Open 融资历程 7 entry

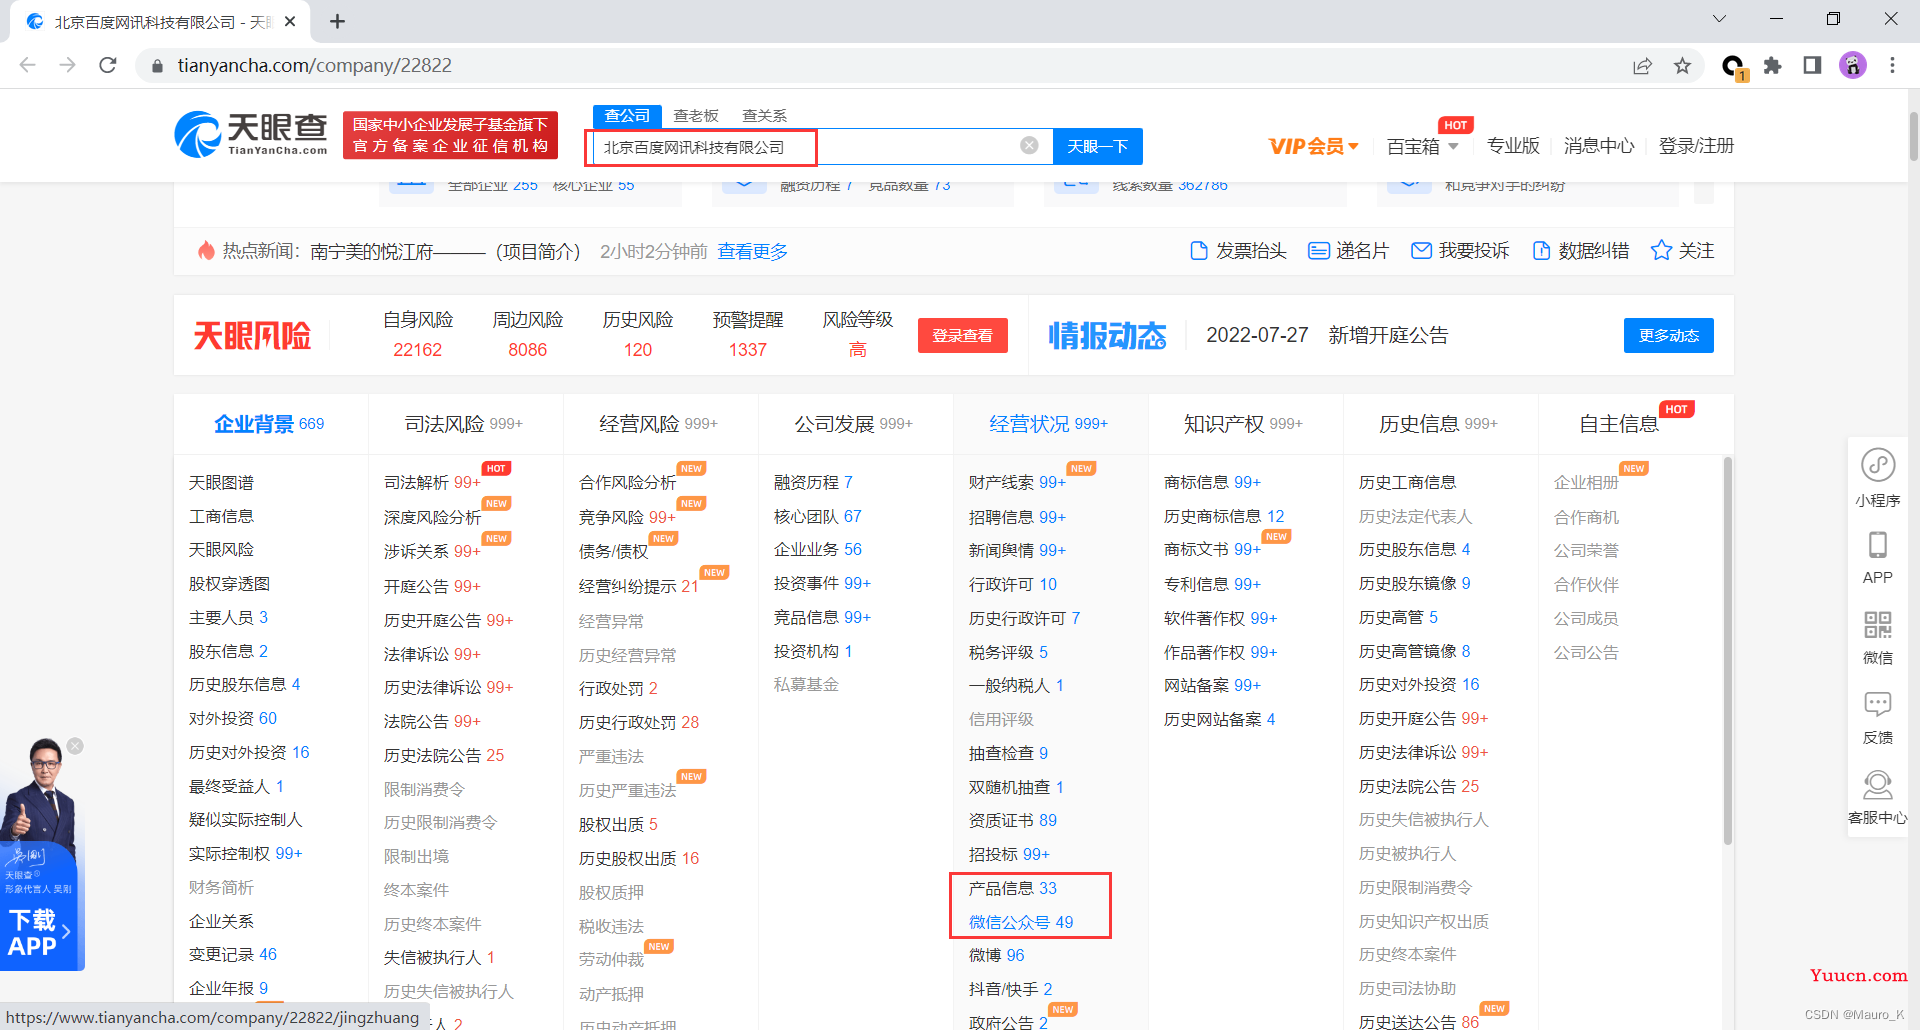813,482
